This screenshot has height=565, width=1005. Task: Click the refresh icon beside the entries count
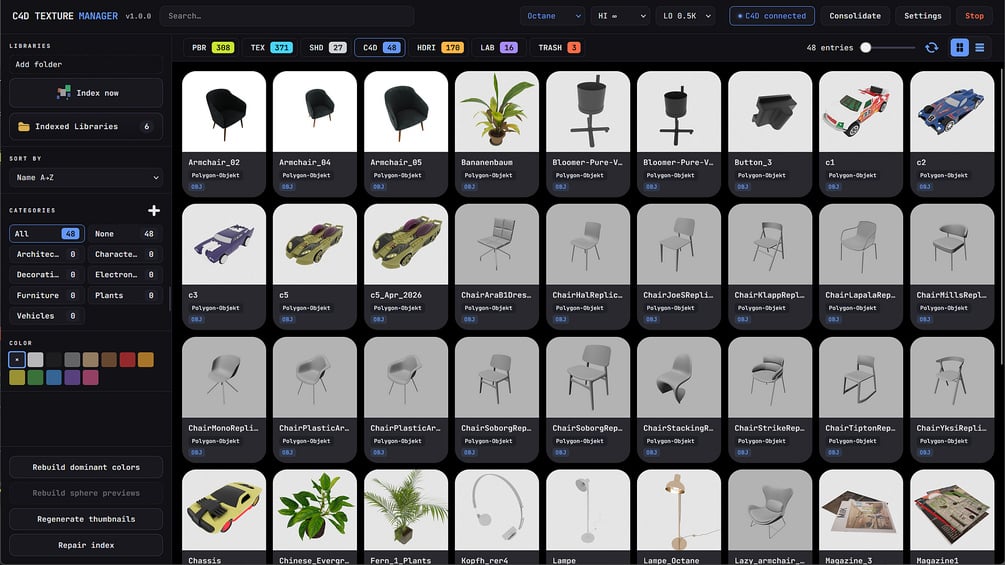[932, 47]
